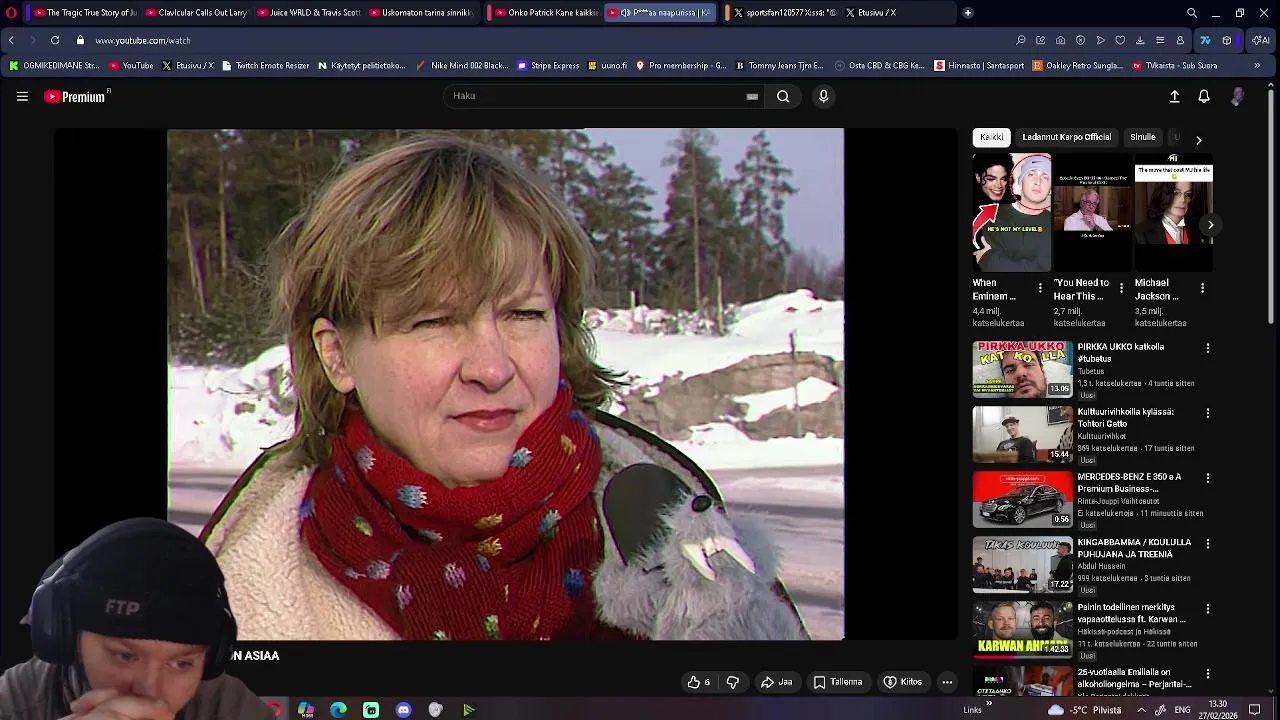Like the video with thumbs up

[x=698, y=682]
